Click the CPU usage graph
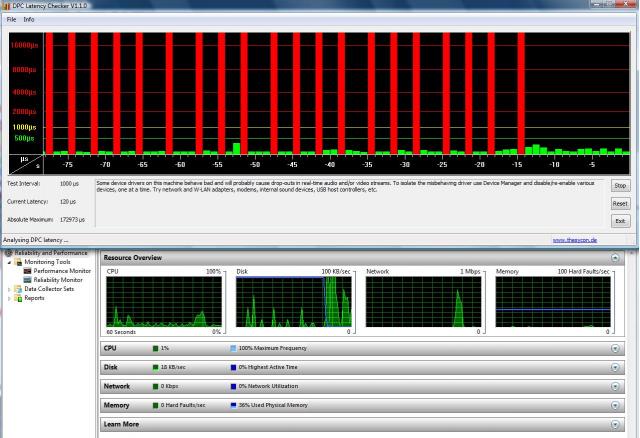 coord(164,302)
